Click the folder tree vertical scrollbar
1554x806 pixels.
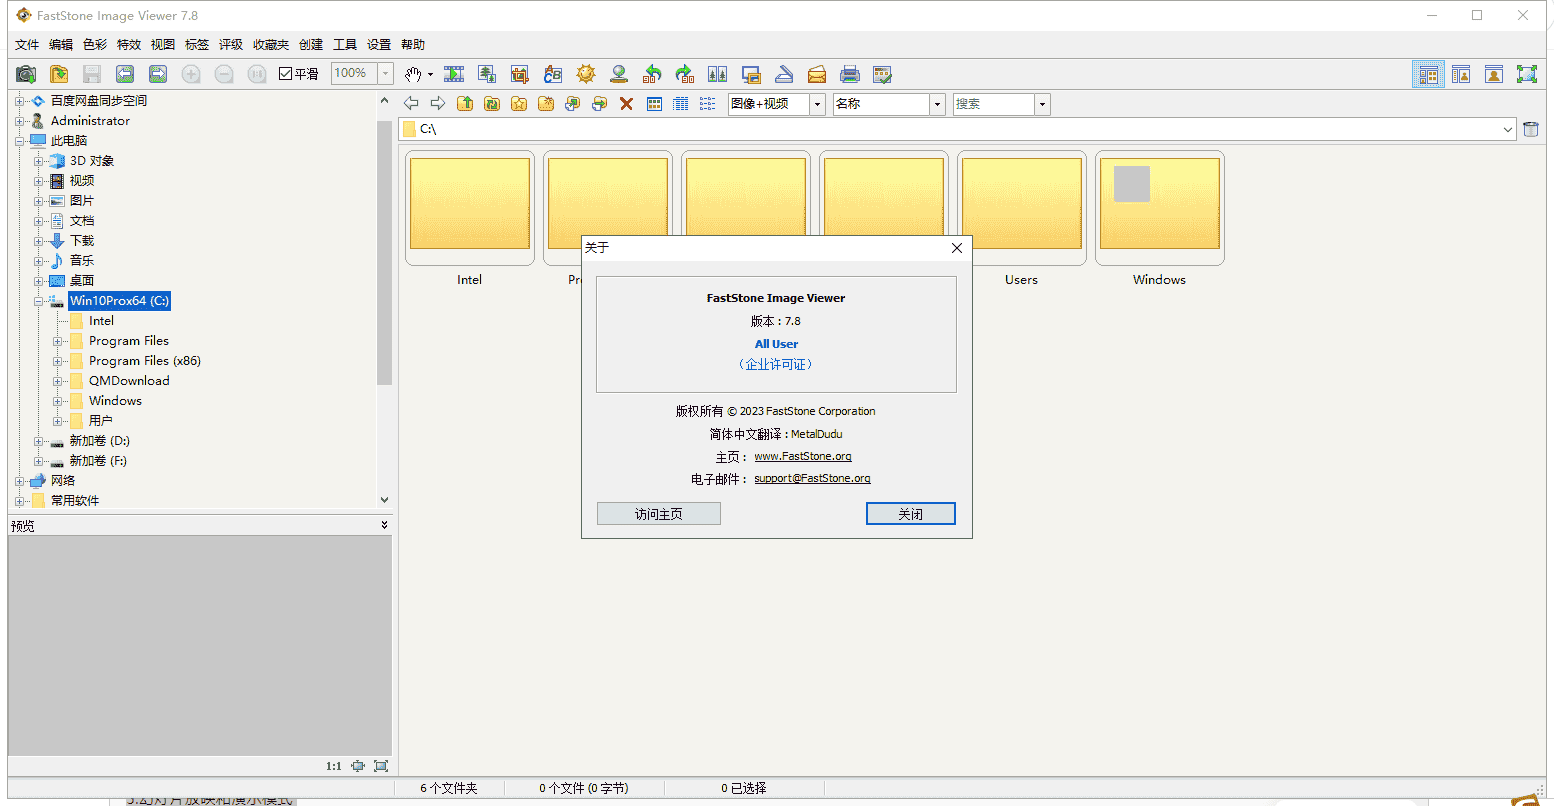pos(384,250)
